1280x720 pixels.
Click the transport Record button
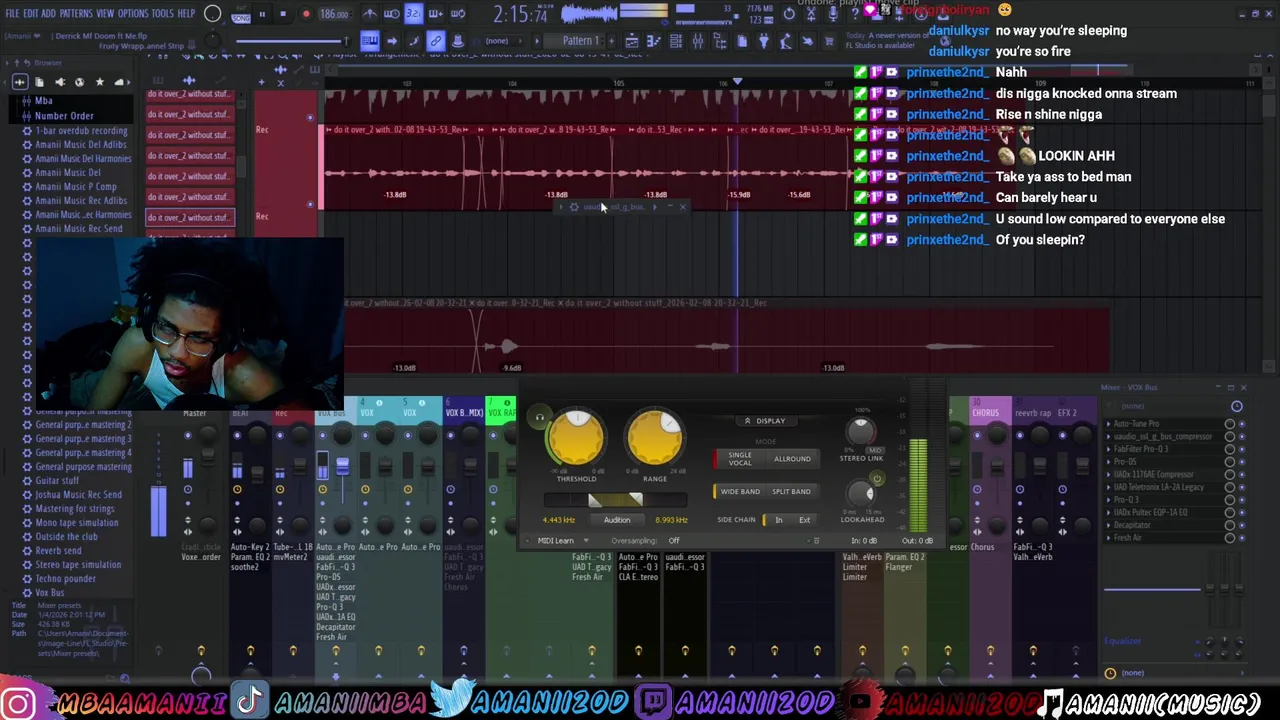[305, 14]
